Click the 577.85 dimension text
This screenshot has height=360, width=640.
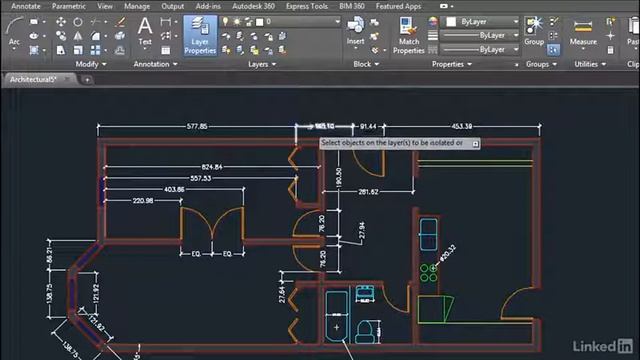coord(197,126)
